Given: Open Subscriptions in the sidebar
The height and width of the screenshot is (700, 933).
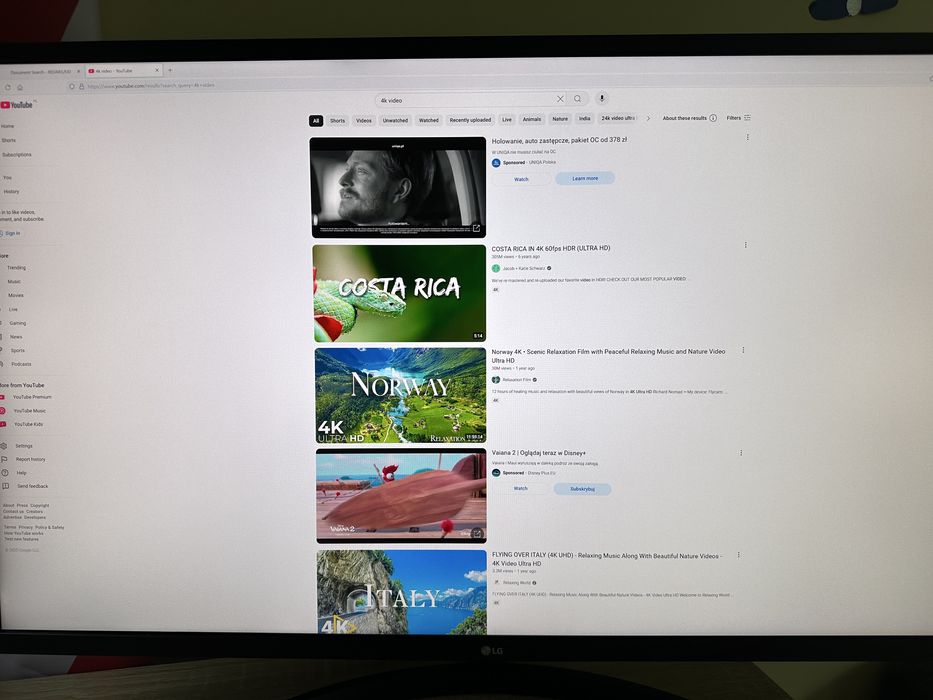Looking at the screenshot, I should [17, 155].
